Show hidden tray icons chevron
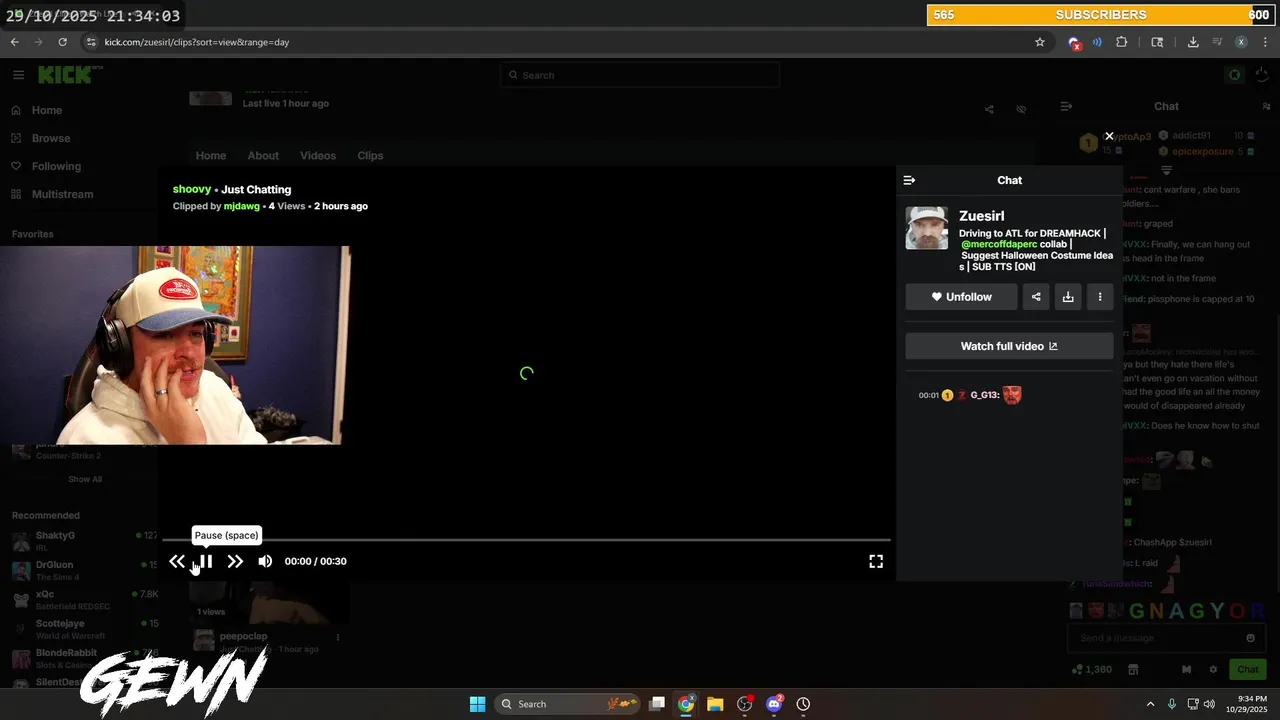The height and width of the screenshot is (720, 1280). point(1150,704)
